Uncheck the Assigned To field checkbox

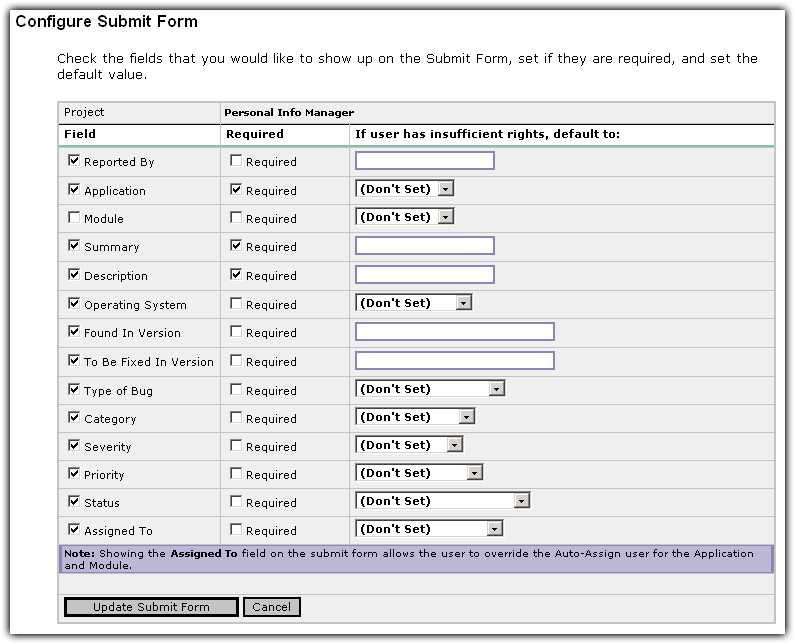coord(74,530)
